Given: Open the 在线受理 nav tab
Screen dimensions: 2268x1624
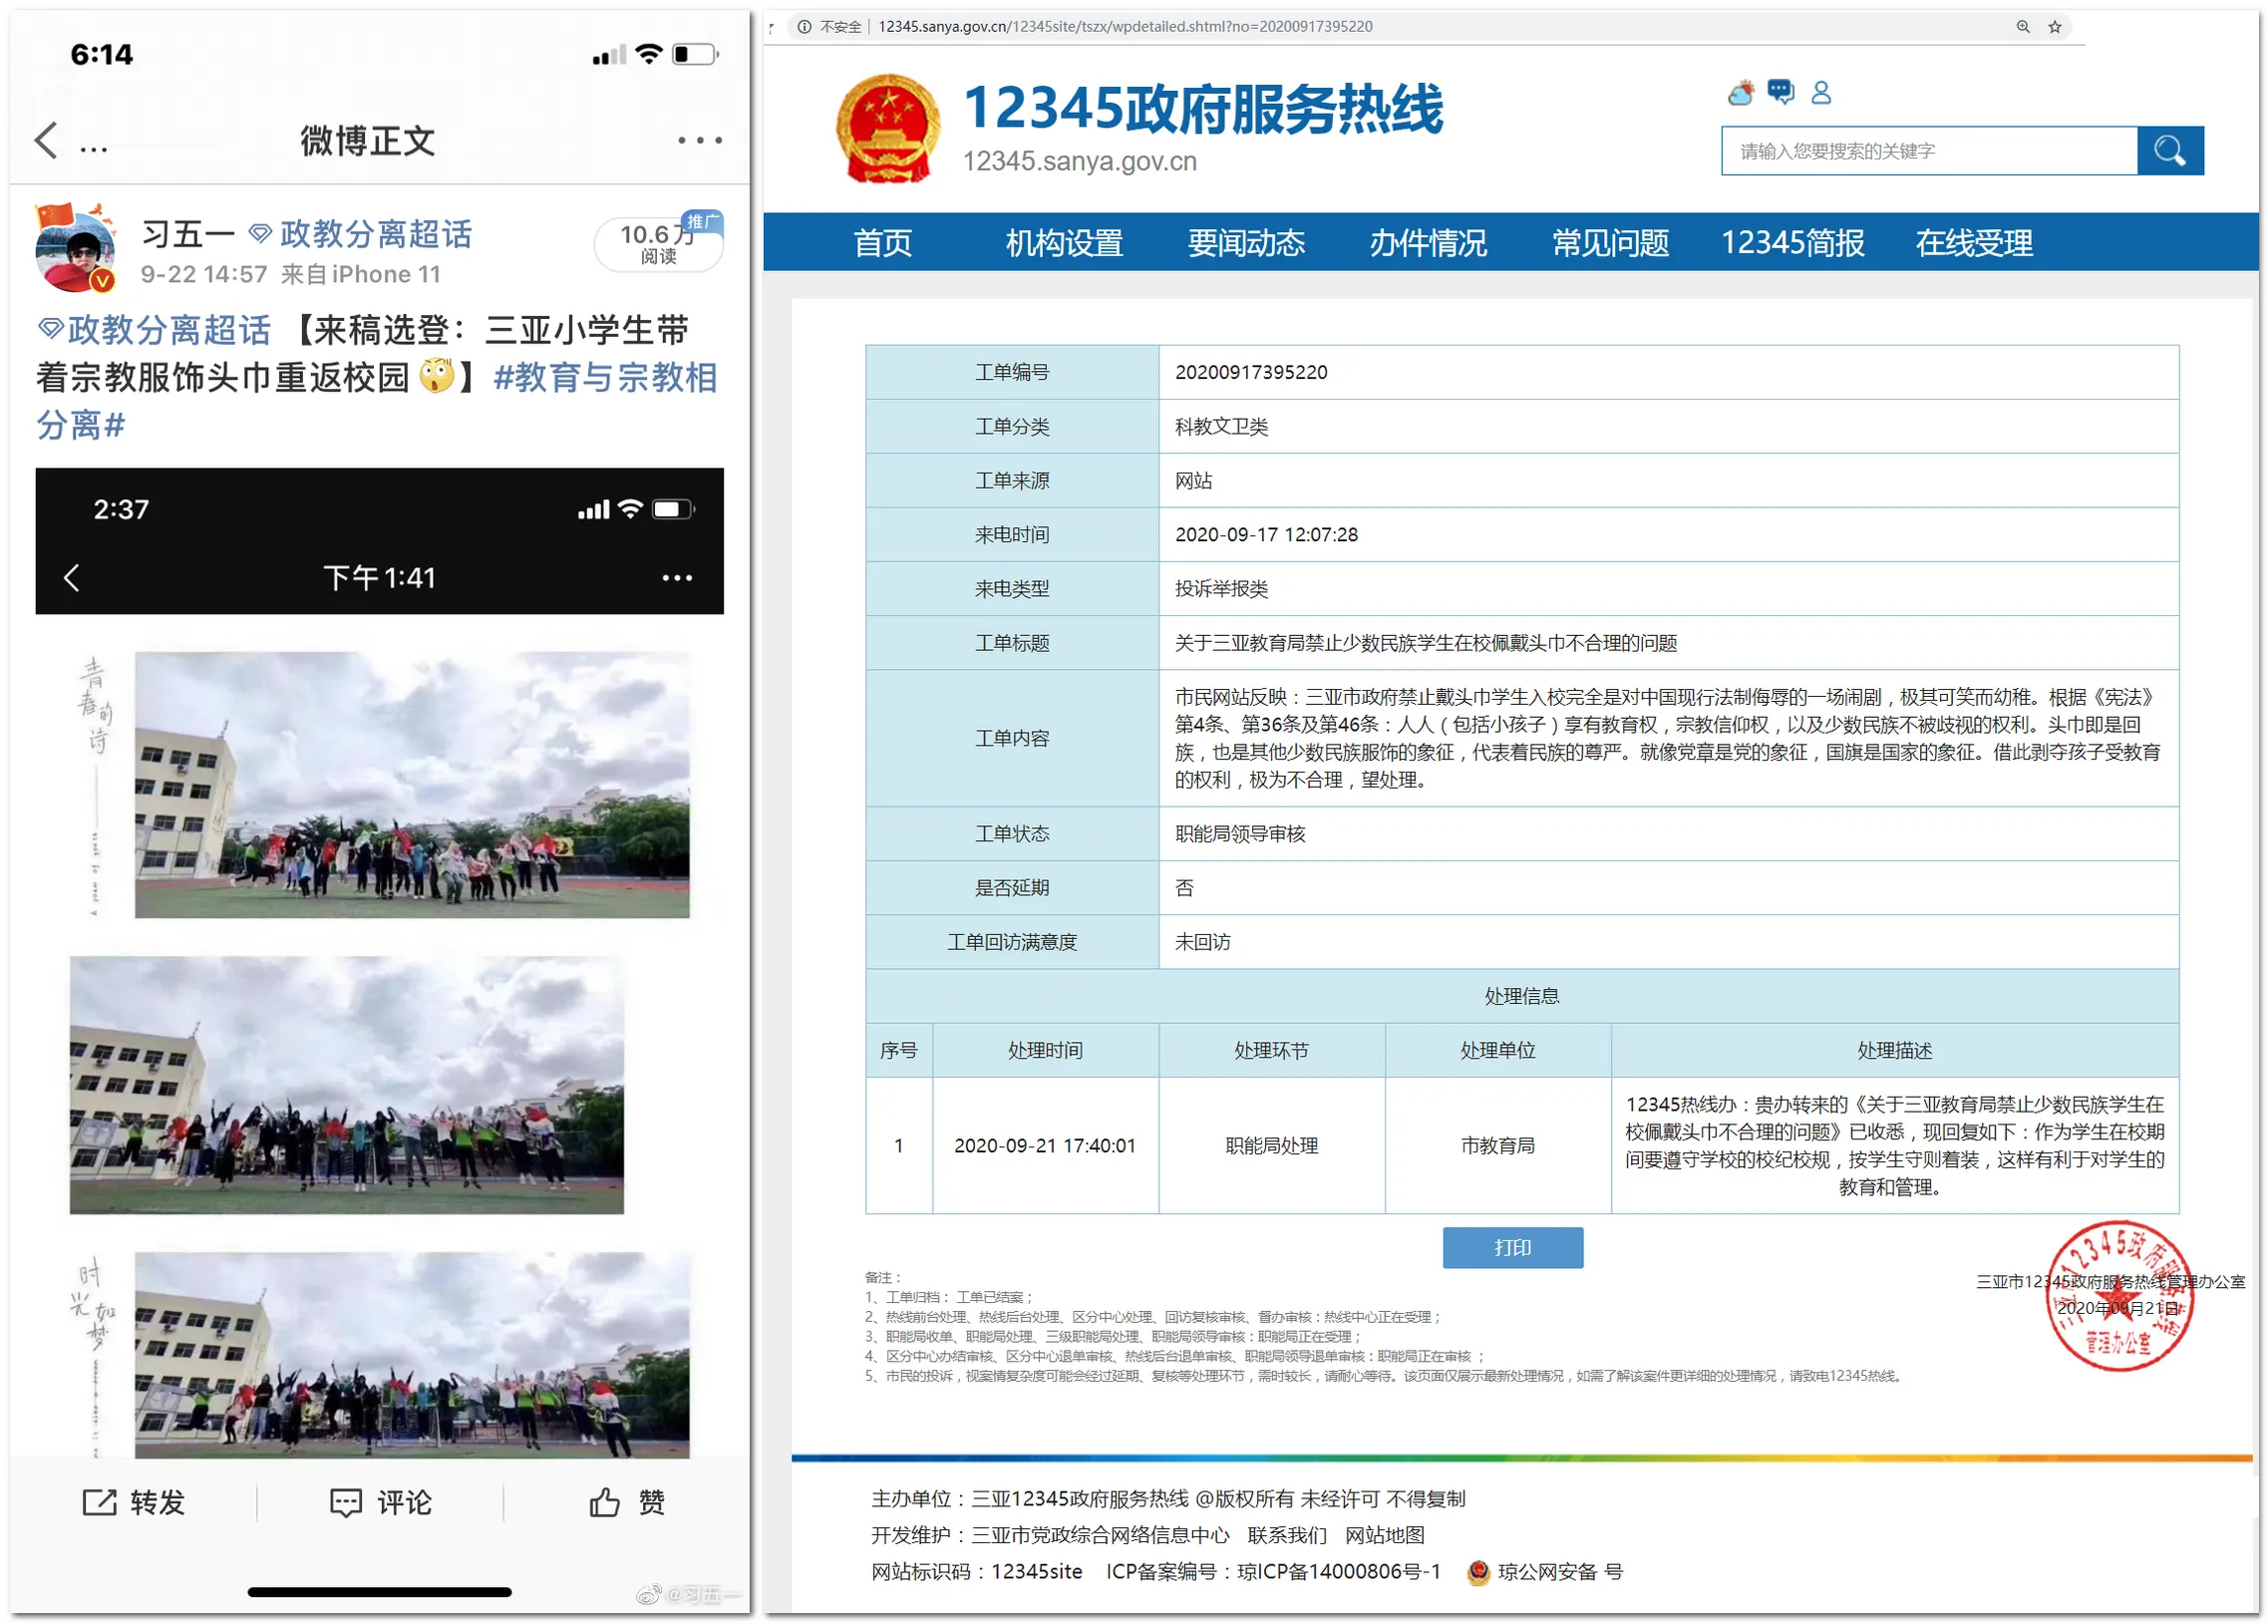Looking at the screenshot, I should click(x=1974, y=242).
